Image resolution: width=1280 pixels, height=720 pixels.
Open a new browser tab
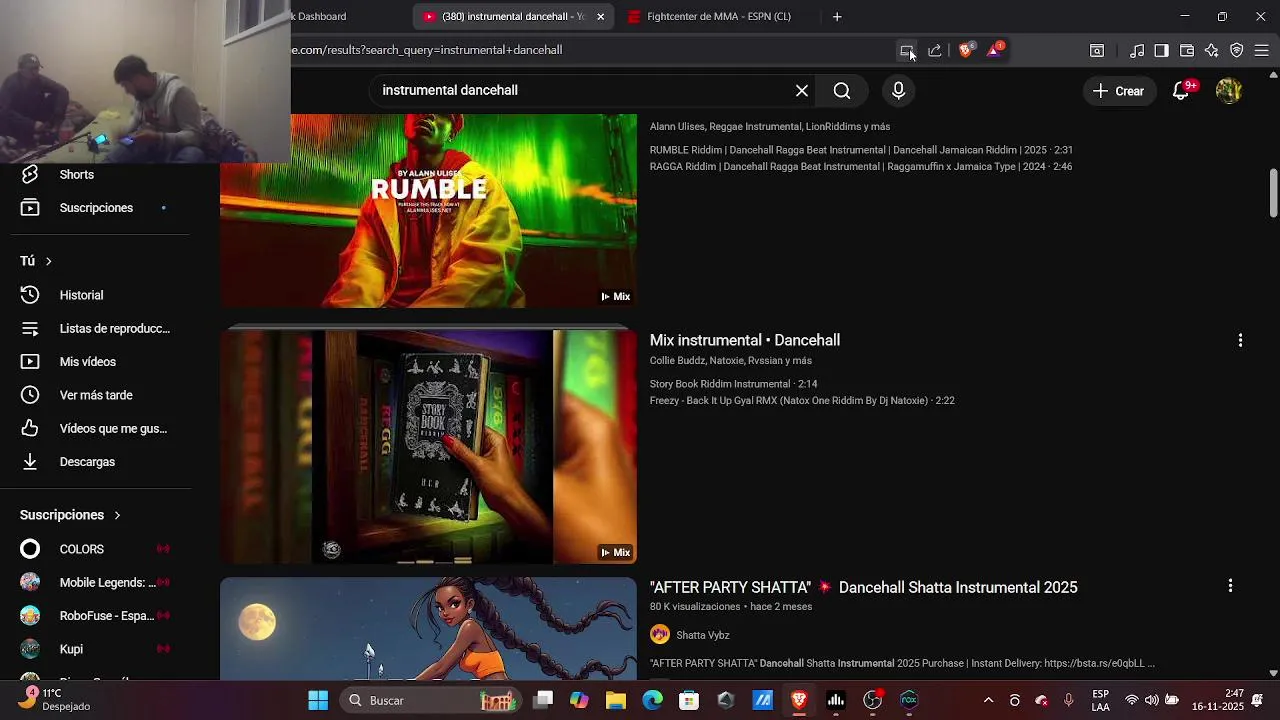pos(837,17)
